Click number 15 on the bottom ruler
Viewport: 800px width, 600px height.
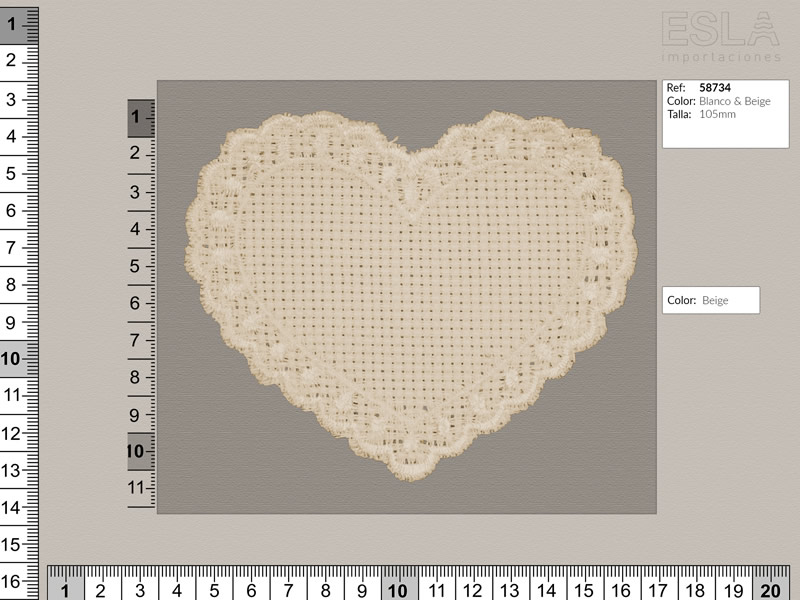pos(583,591)
